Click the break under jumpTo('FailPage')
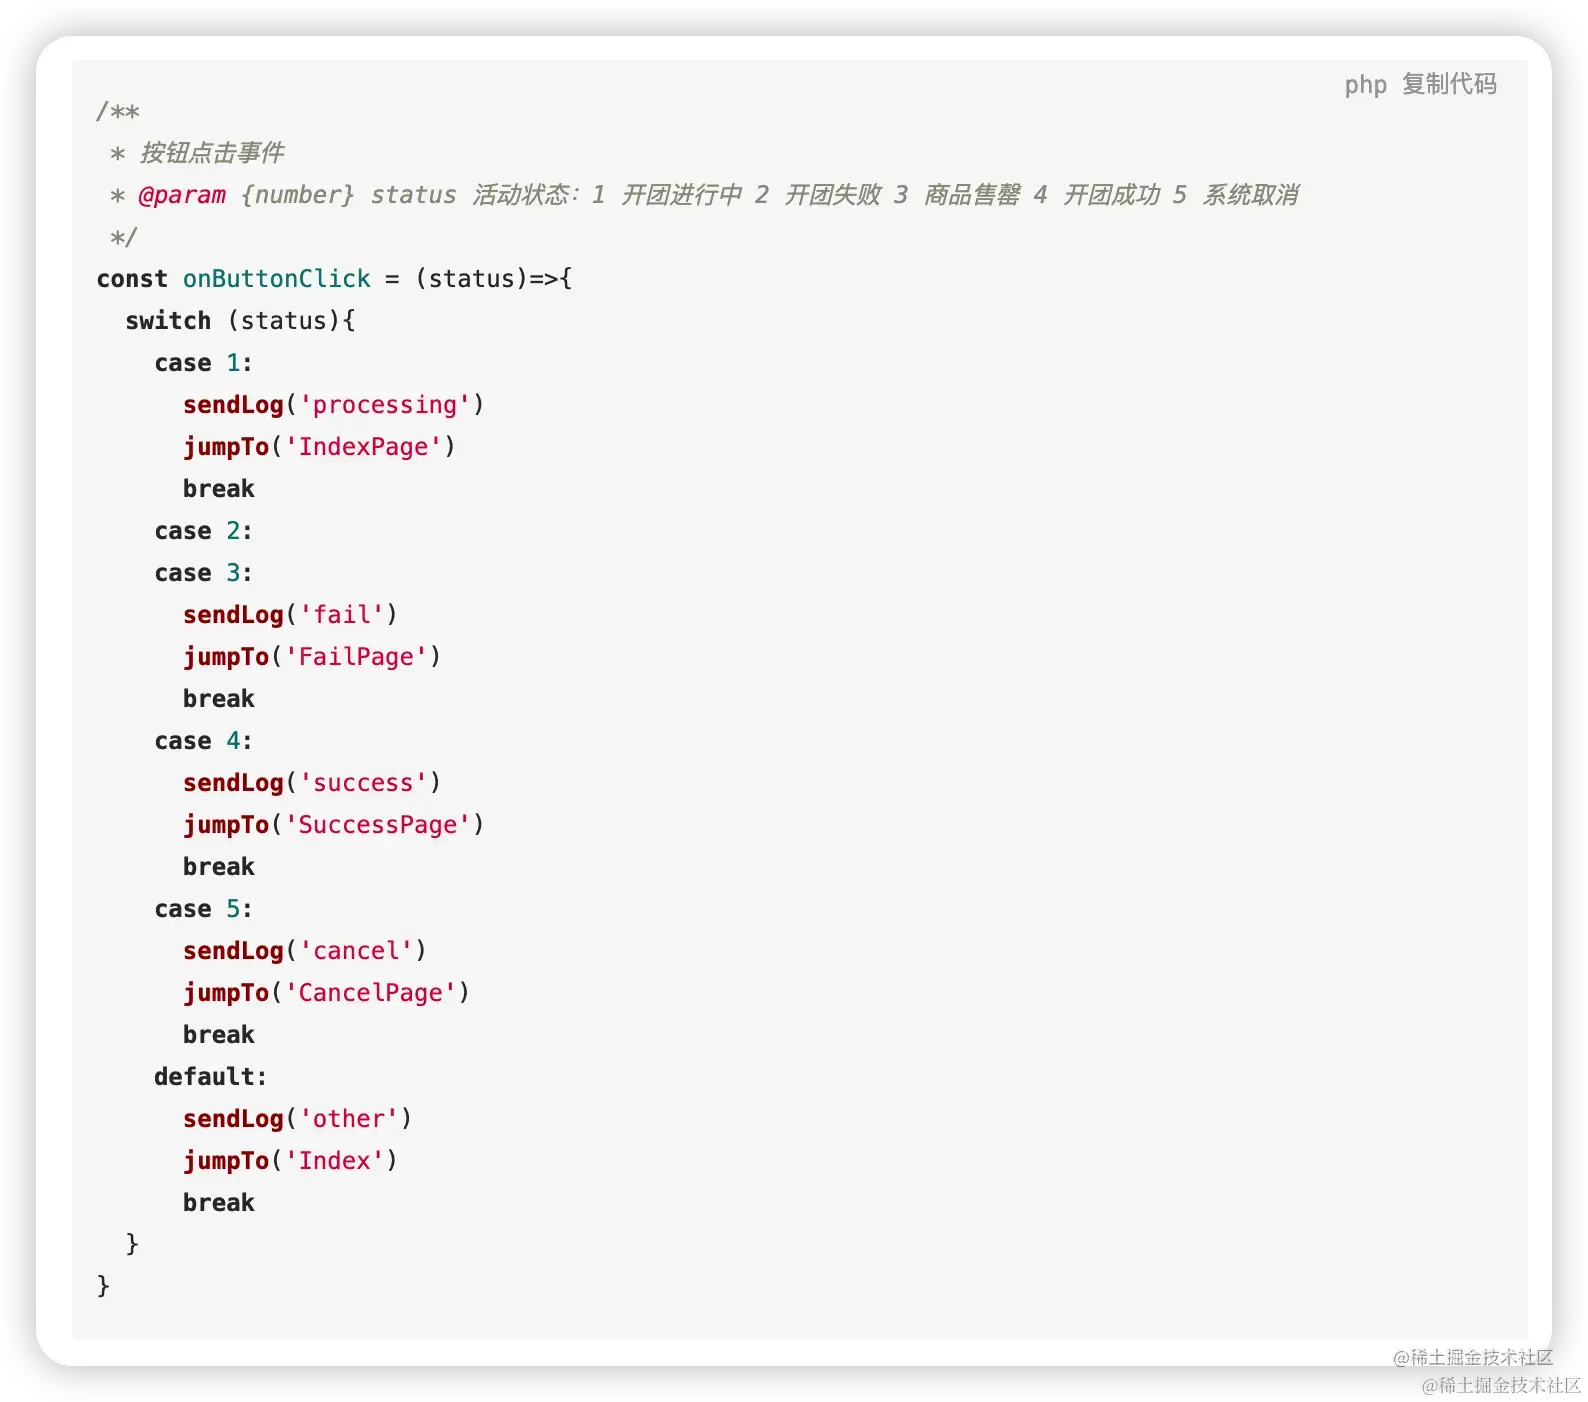The height and width of the screenshot is (1402, 1588). click(219, 699)
